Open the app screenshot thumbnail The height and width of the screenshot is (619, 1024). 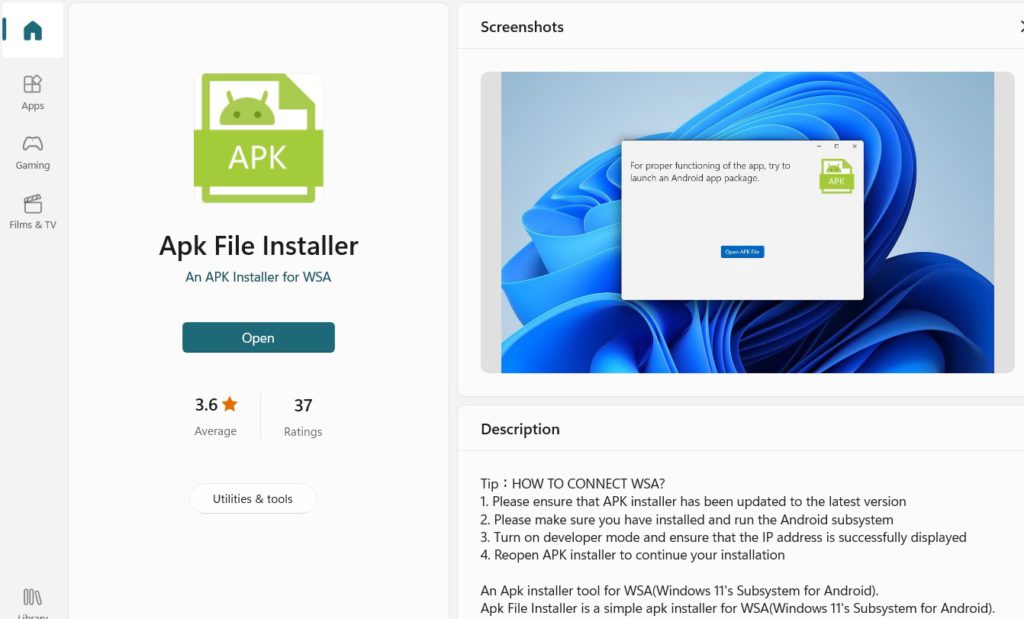point(747,222)
